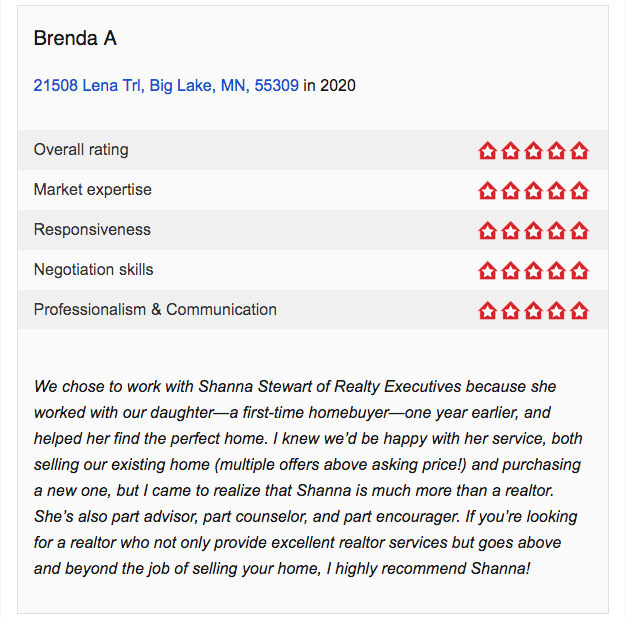Click the 'in 2020' text beside address
Viewport: 626px width, 618px height.
pyautogui.click(x=329, y=85)
